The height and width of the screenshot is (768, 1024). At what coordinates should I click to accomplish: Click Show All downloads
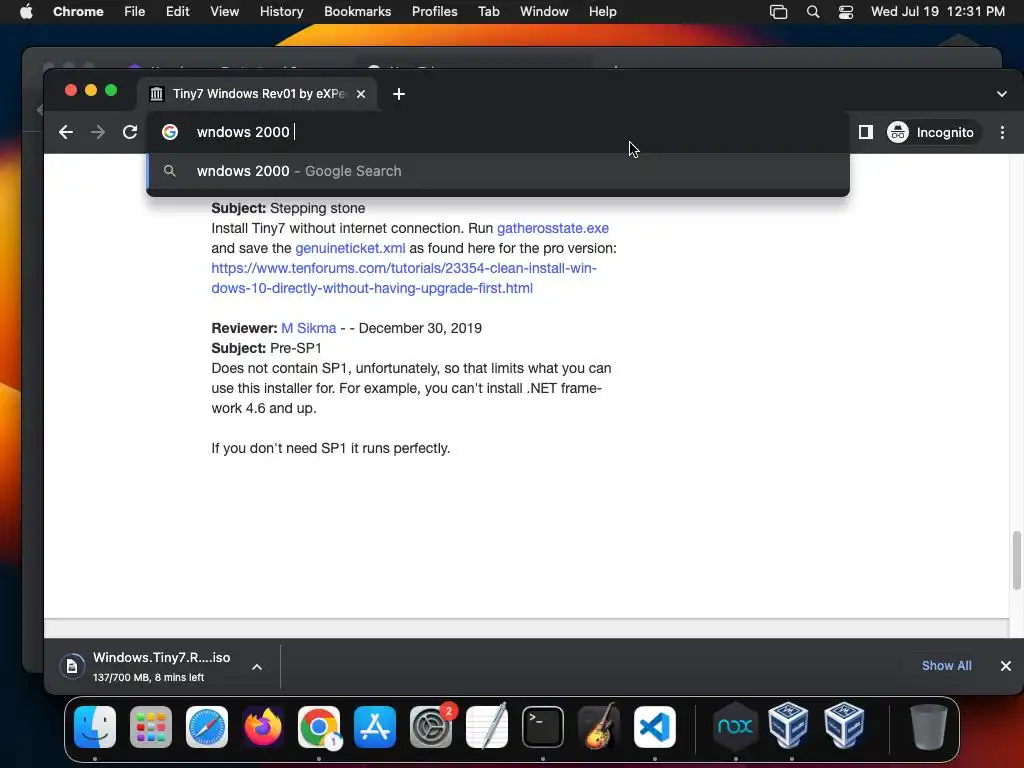pyautogui.click(x=946, y=665)
